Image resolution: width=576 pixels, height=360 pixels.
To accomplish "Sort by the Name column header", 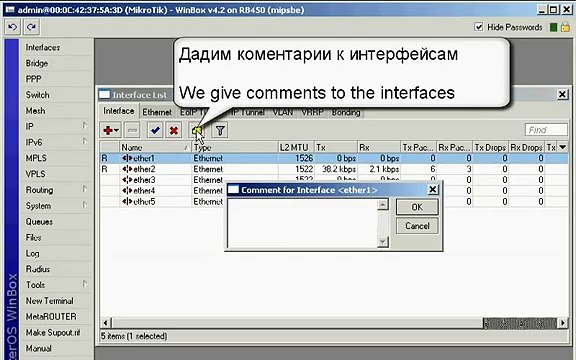I will (155, 147).
